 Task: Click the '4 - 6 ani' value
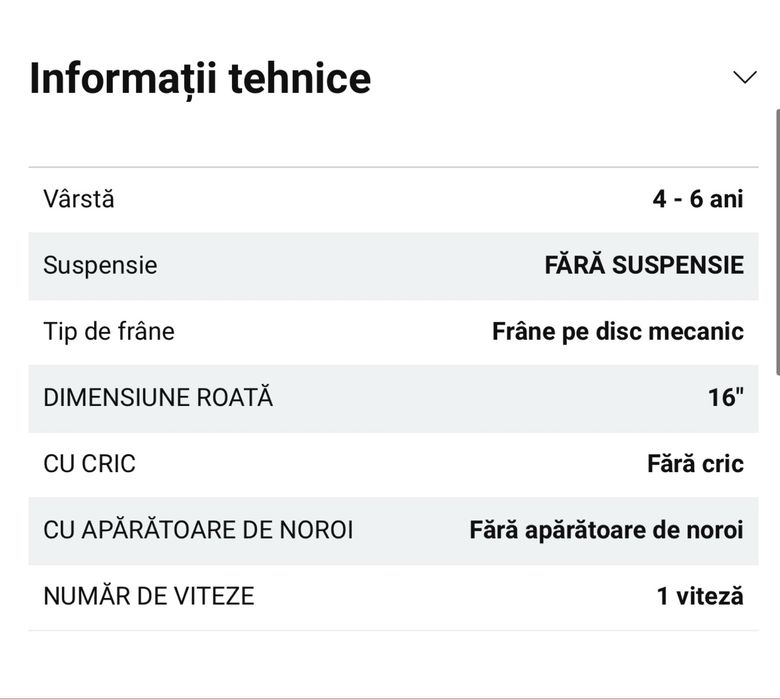pyautogui.click(x=698, y=199)
